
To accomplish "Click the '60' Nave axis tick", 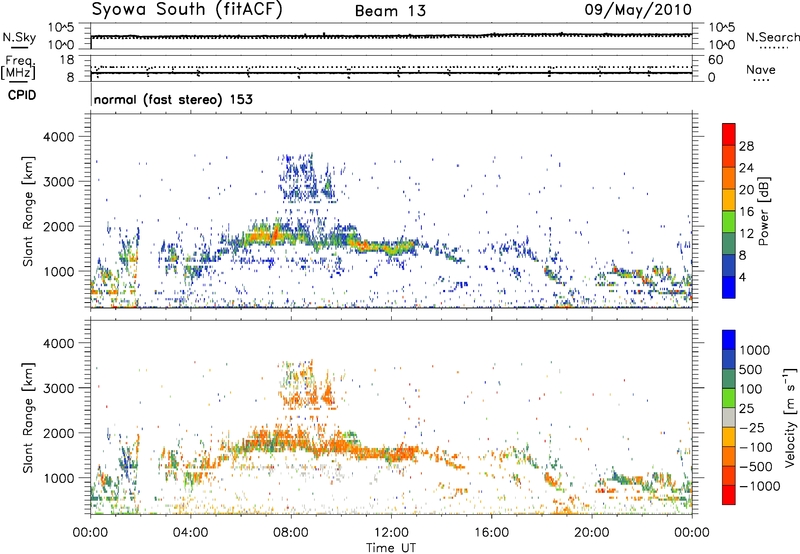I will point(716,60).
